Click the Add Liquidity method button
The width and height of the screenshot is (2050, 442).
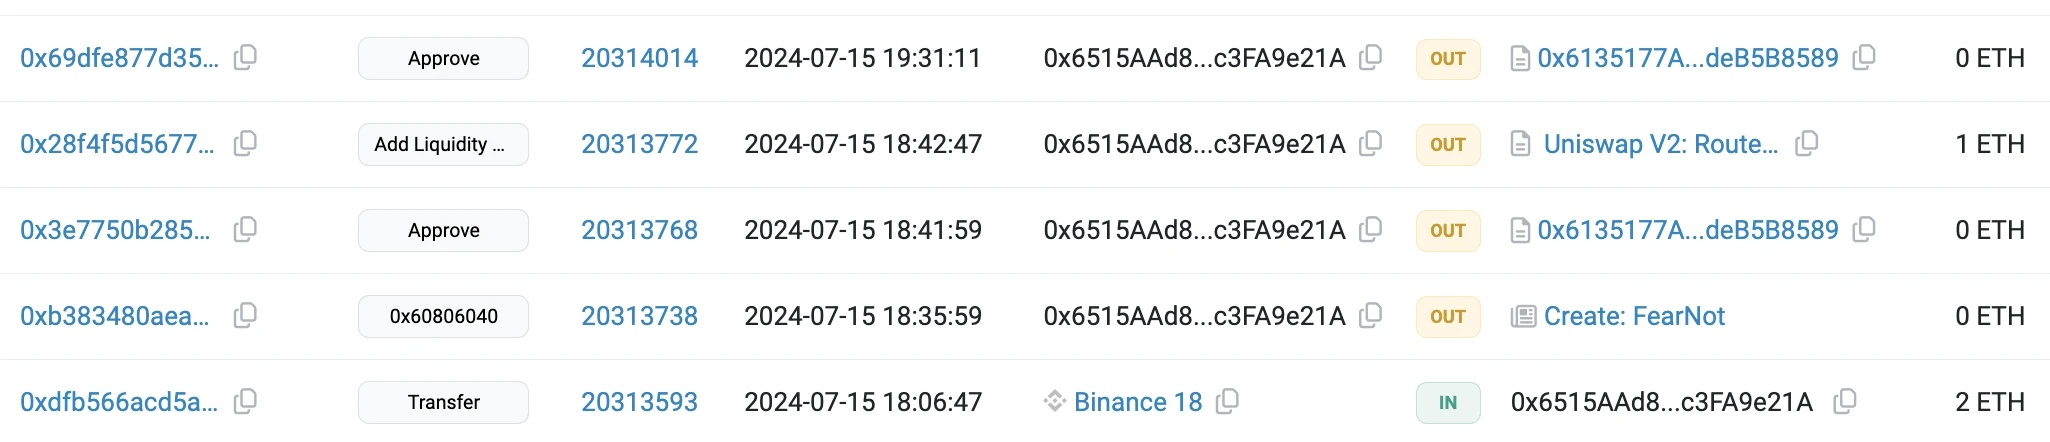coord(443,144)
